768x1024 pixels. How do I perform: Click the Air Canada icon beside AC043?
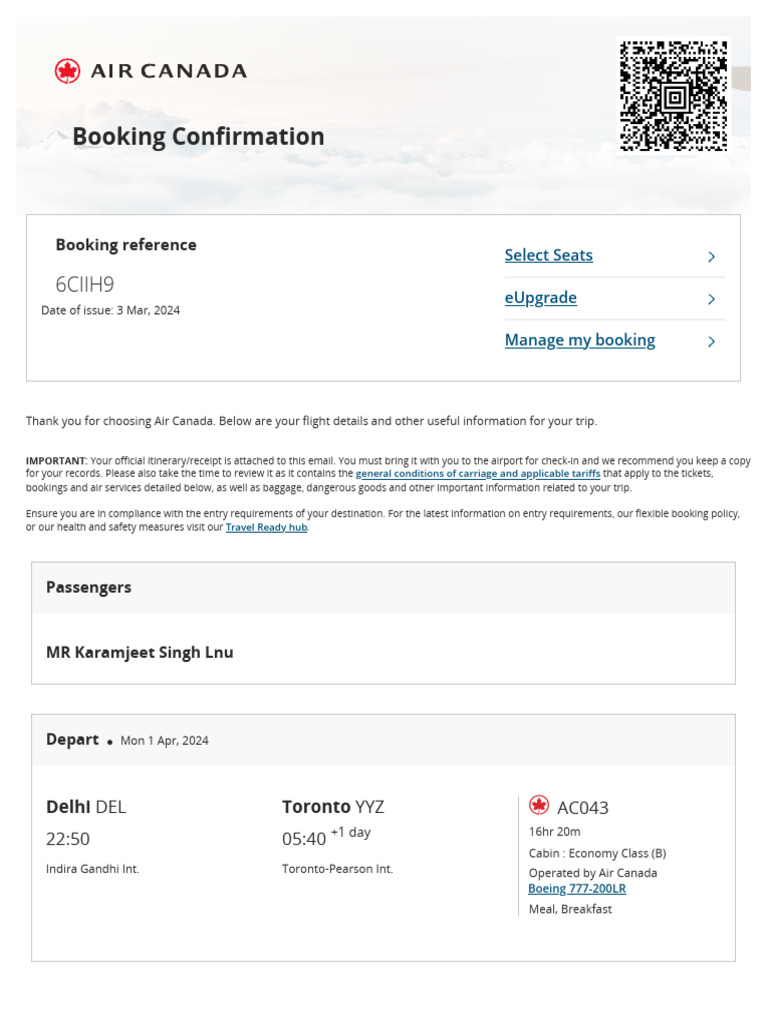[539, 806]
